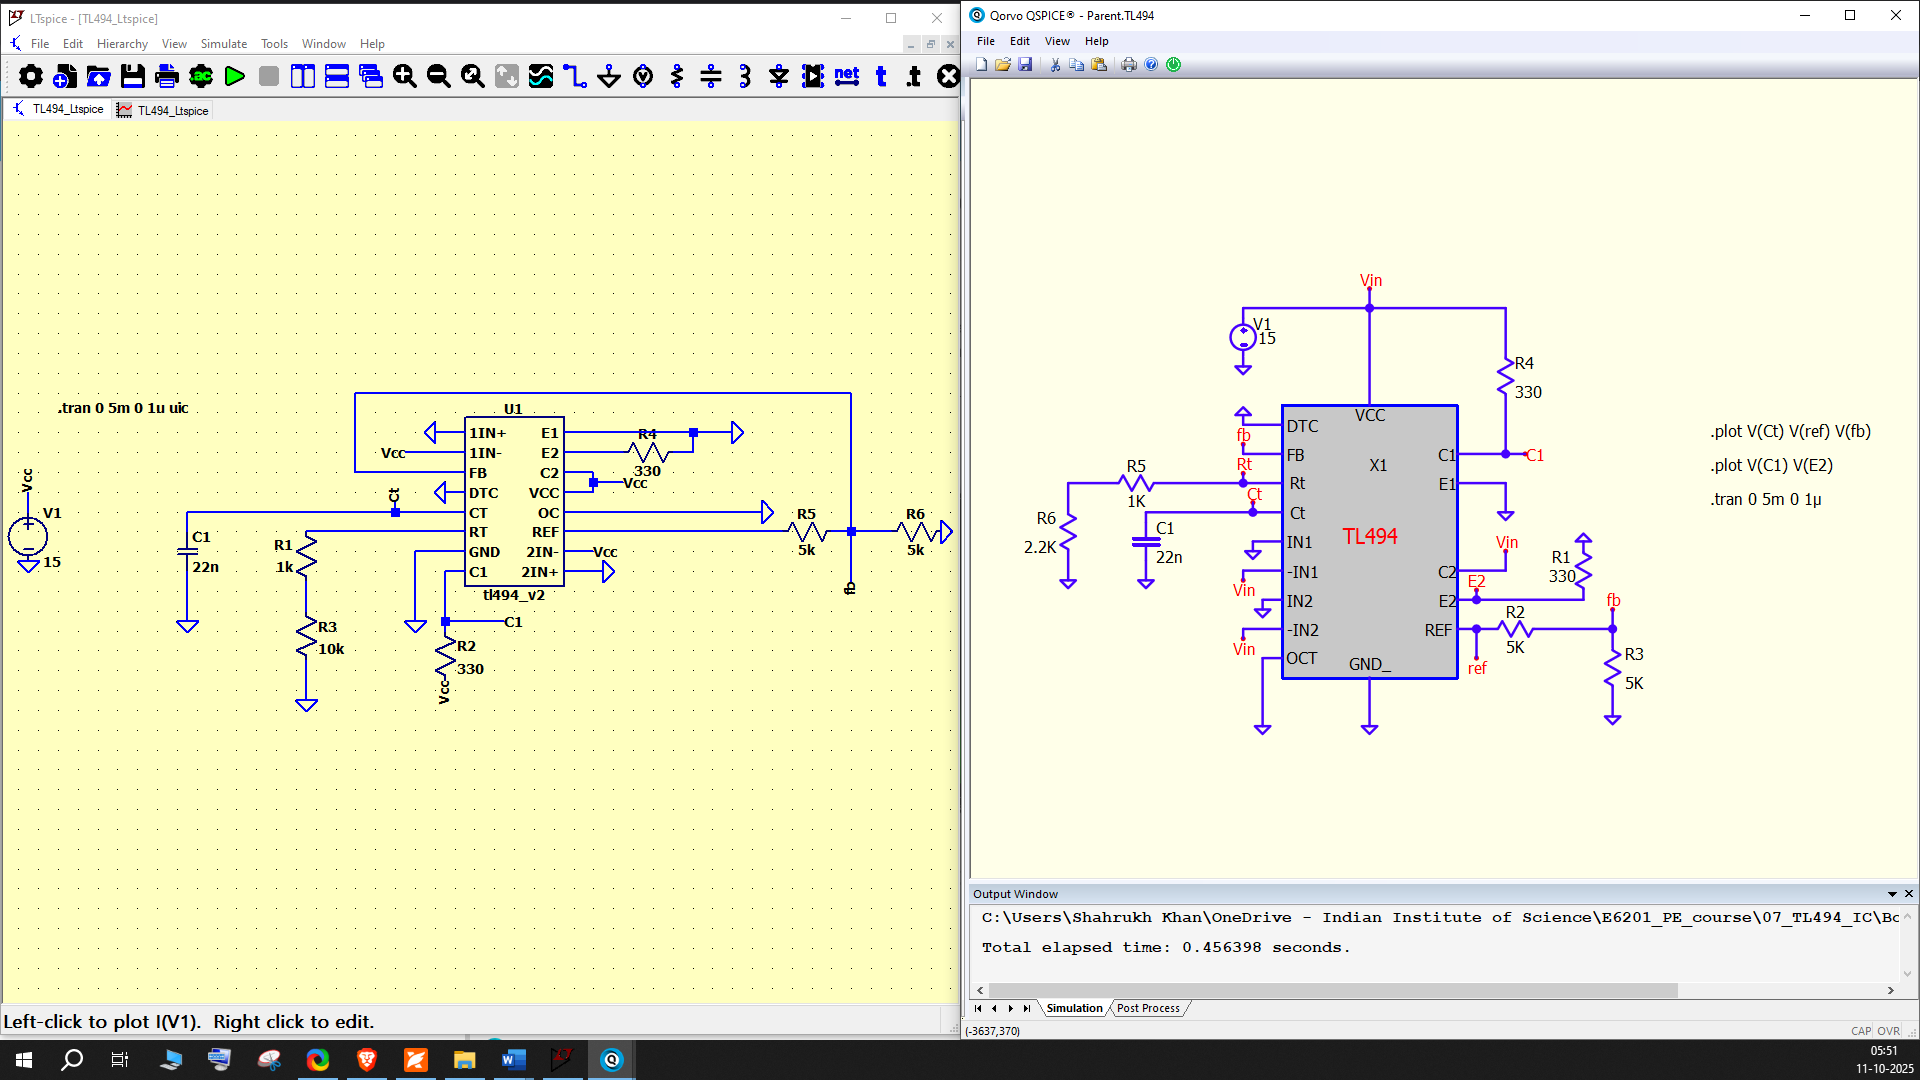Open the View menu in QSPICE
The image size is (1920, 1080).
(x=1057, y=41)
